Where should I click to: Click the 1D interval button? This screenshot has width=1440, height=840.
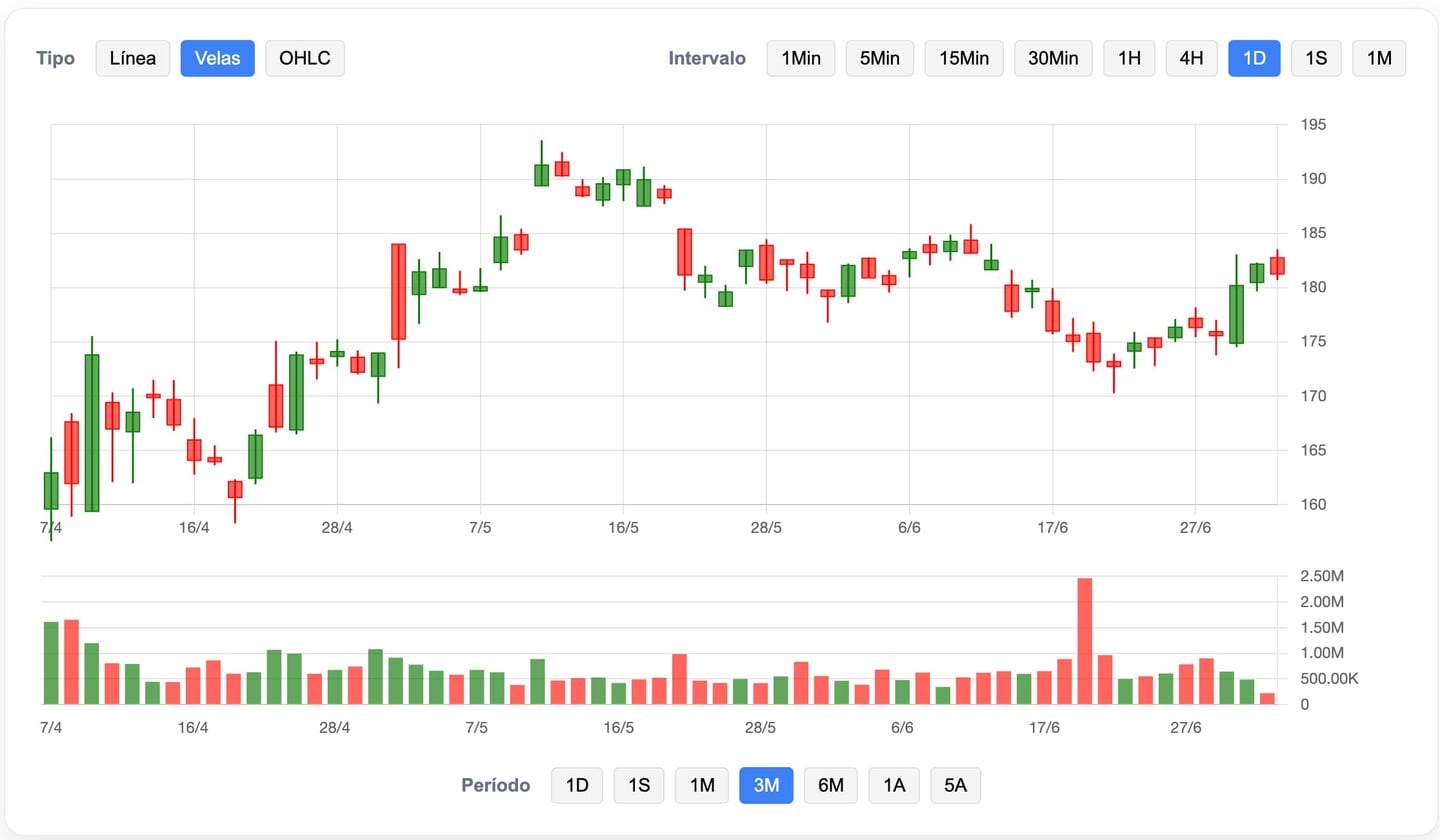click(1254, 58)
